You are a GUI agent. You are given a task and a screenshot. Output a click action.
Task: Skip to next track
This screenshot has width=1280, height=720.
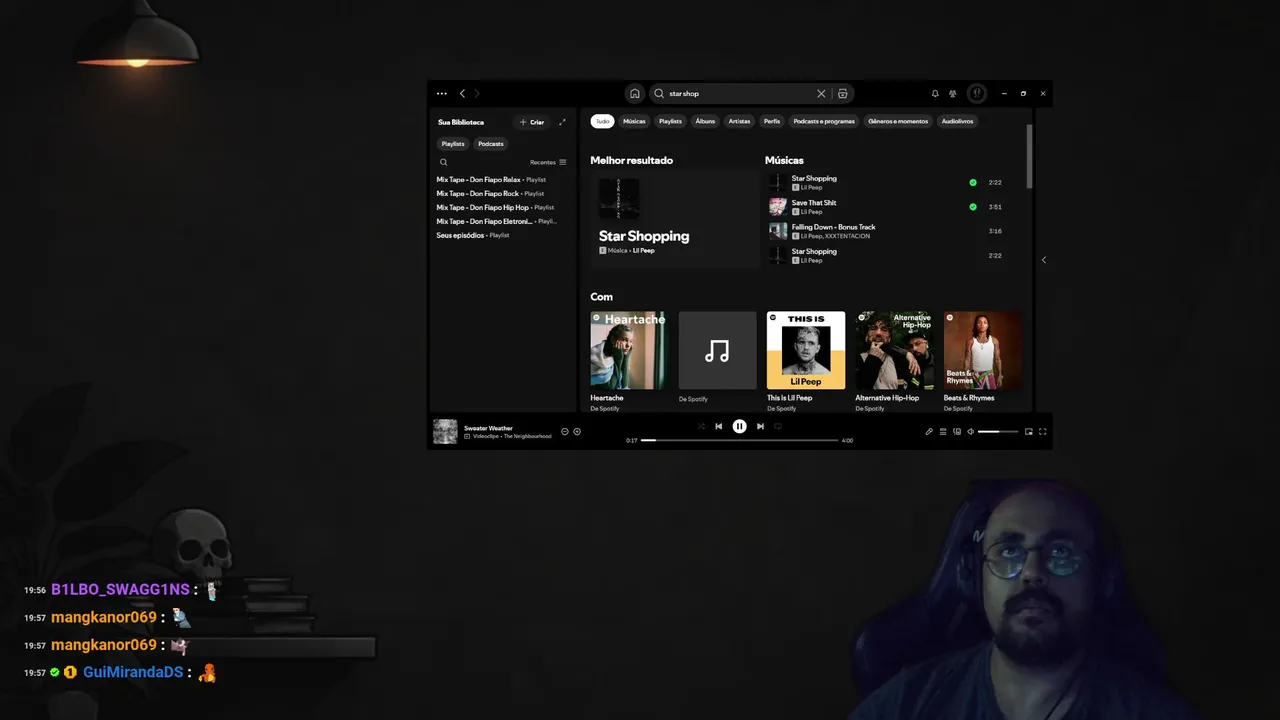click(760, 426)
